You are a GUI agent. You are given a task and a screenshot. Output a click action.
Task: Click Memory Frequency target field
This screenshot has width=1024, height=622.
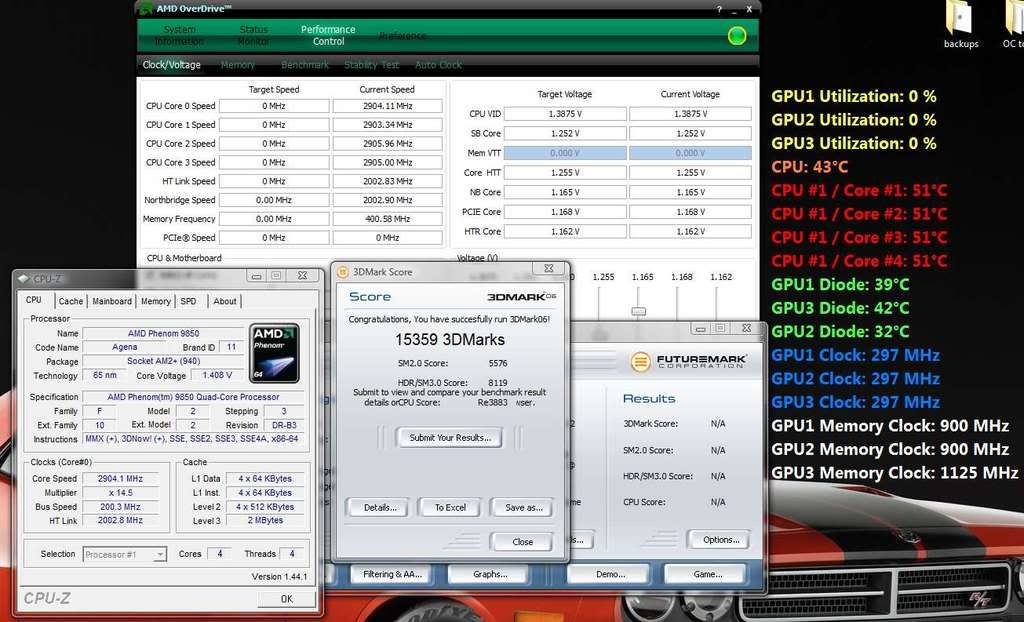(x=274, y=219)
